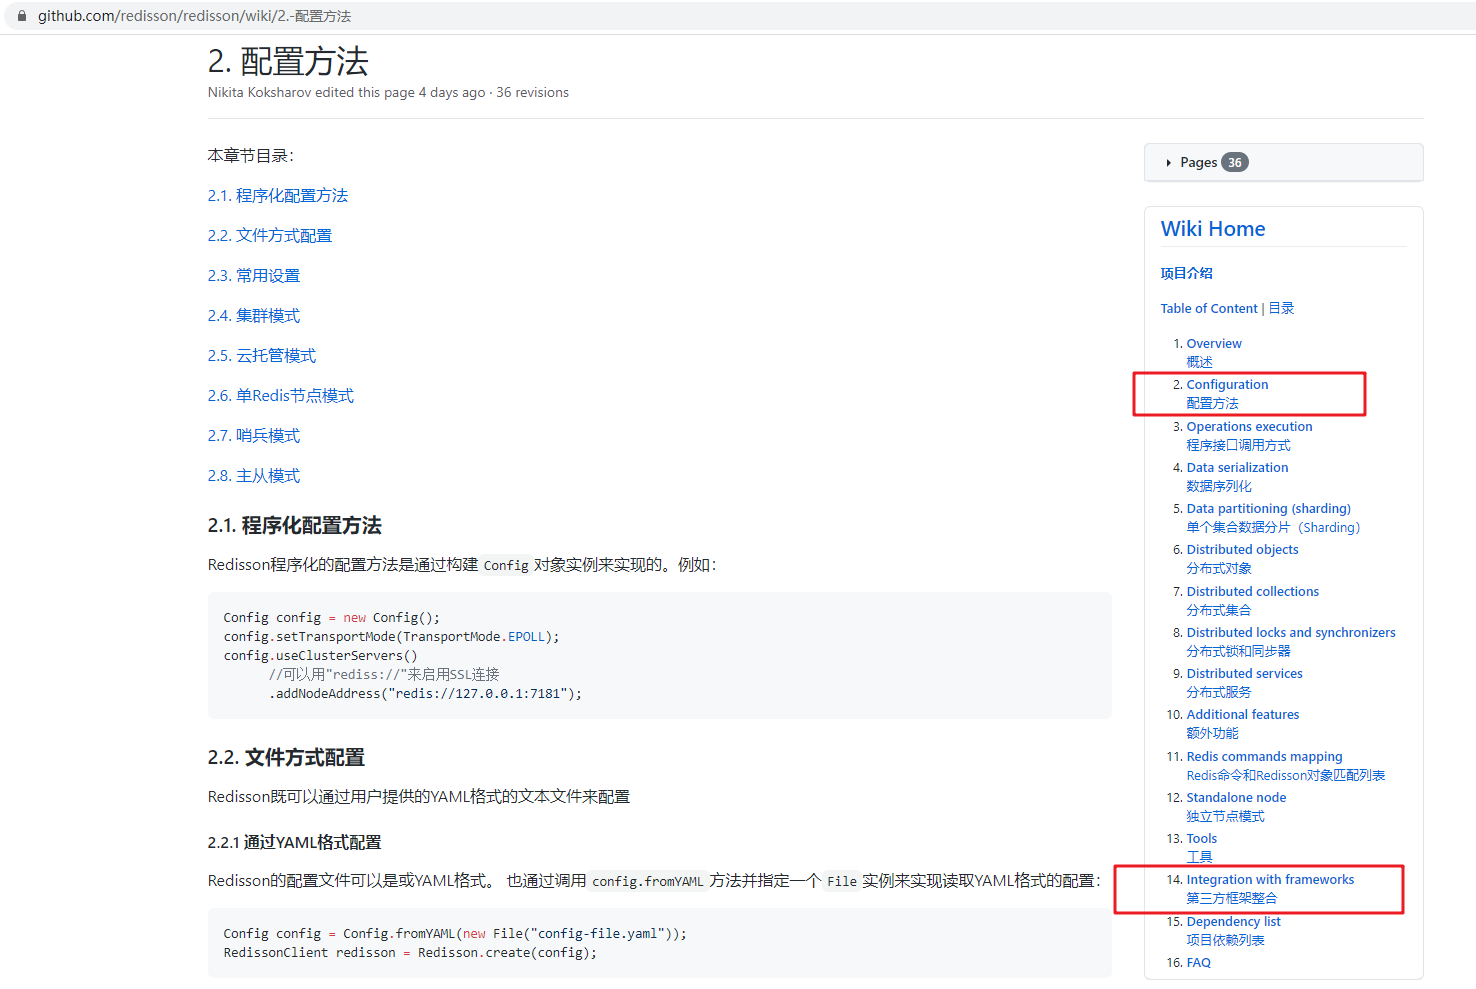The height and width of the screenshot is (989, 1476).
Task: Click the Config.fromYAML code line
Action: coord(455,934)
